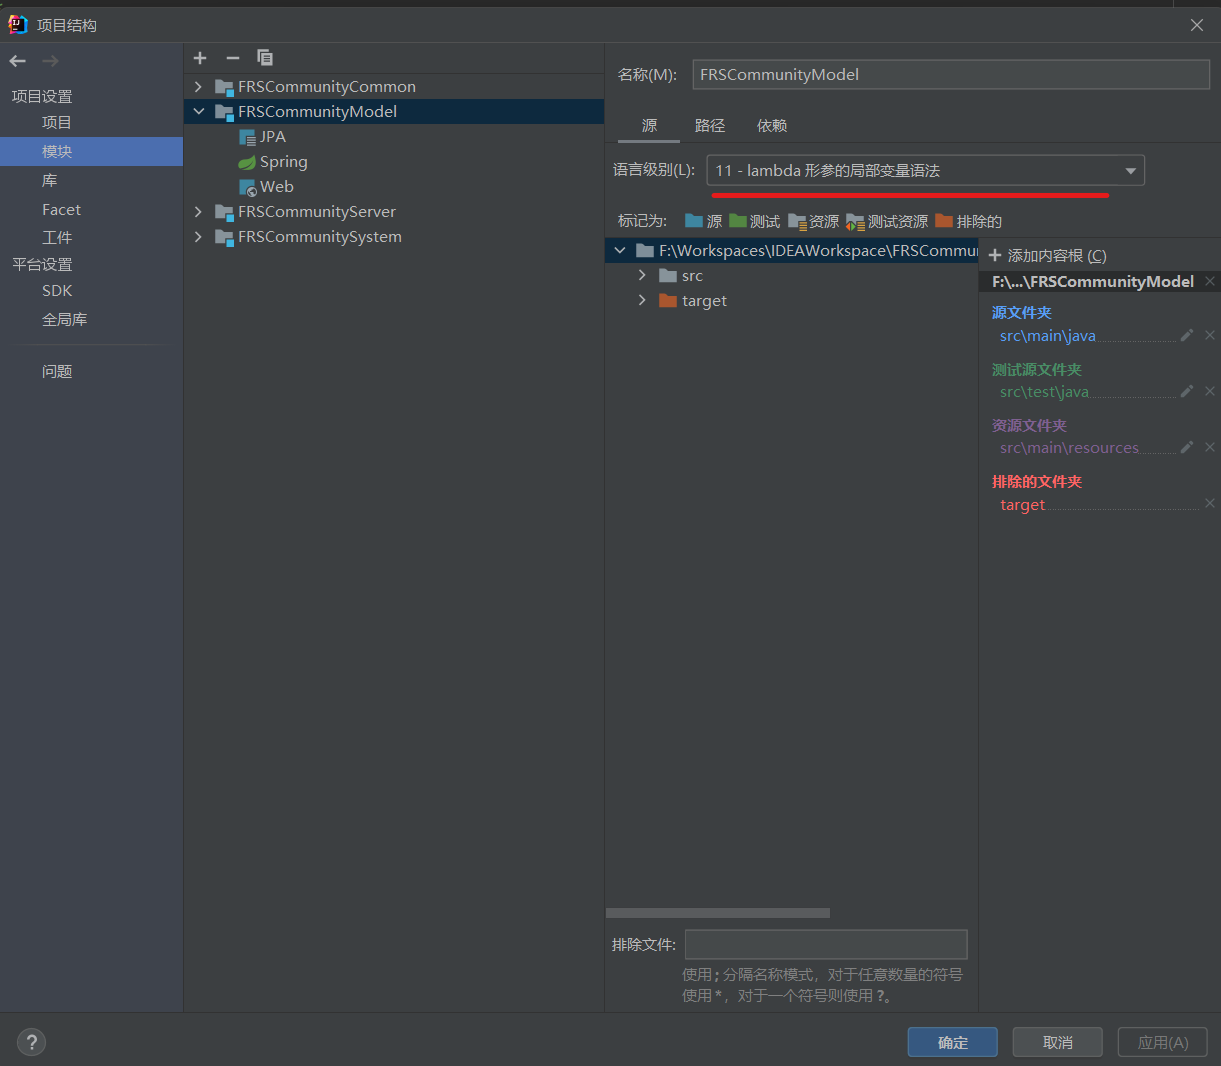The width and height of the screenshot is (1221, 1066).
Task: Mark folder as 测试 (Tests)
Action: pos(754,221)
